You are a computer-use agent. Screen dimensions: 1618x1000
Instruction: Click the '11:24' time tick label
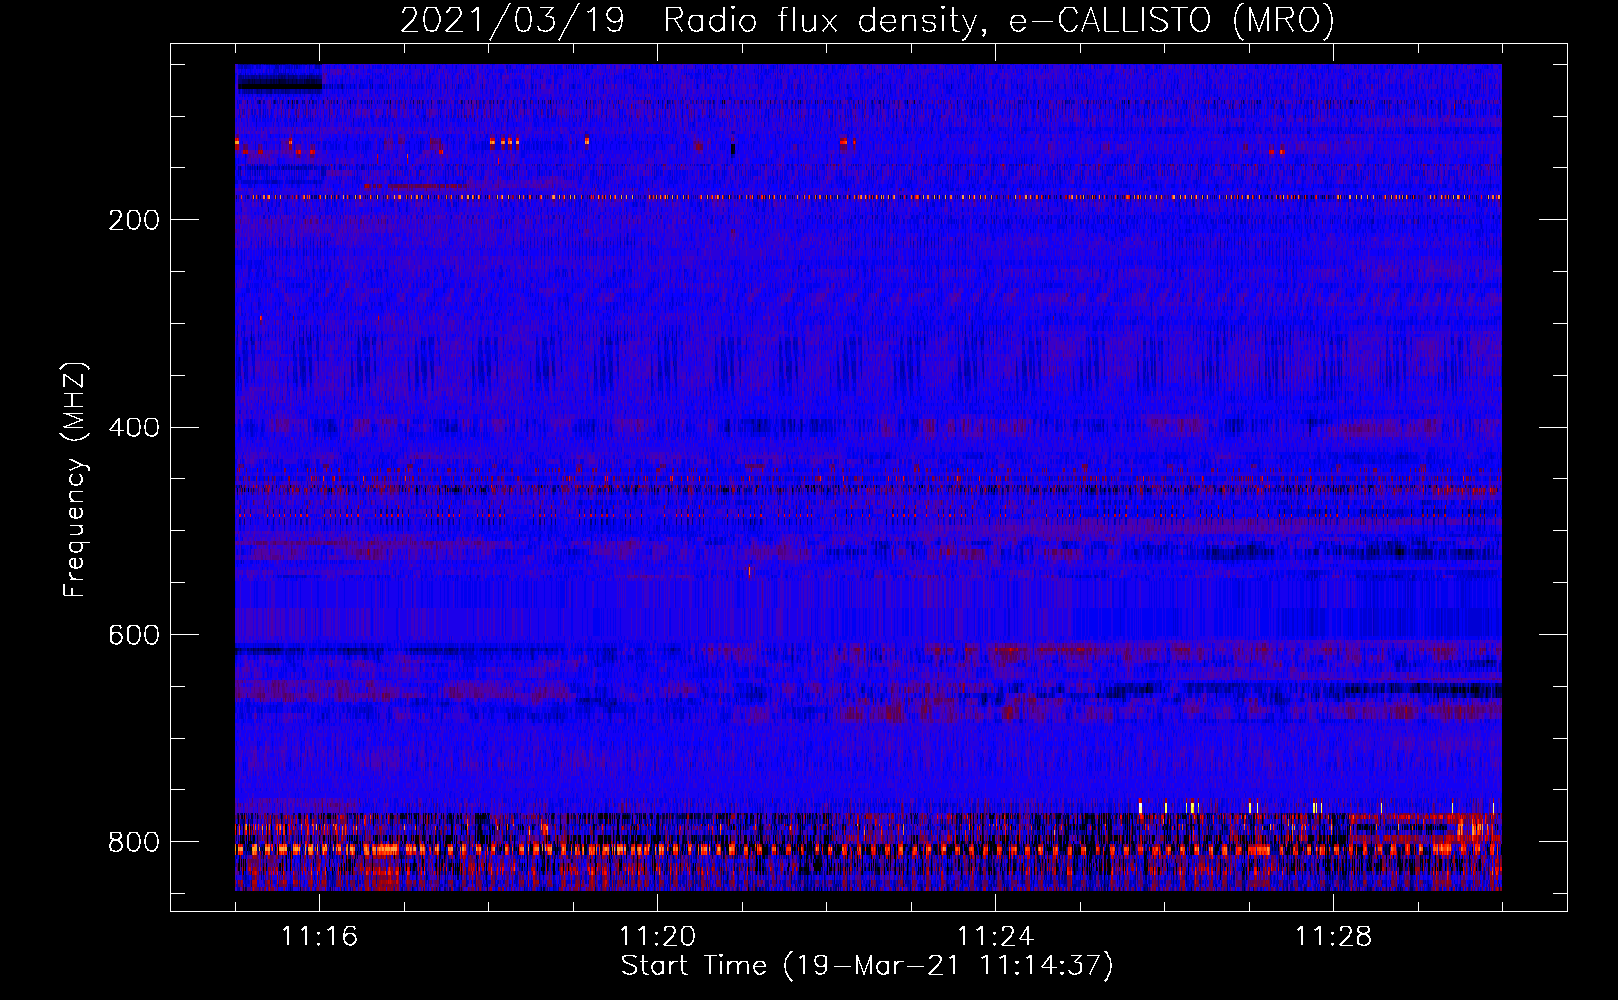[x=995, y=937]
